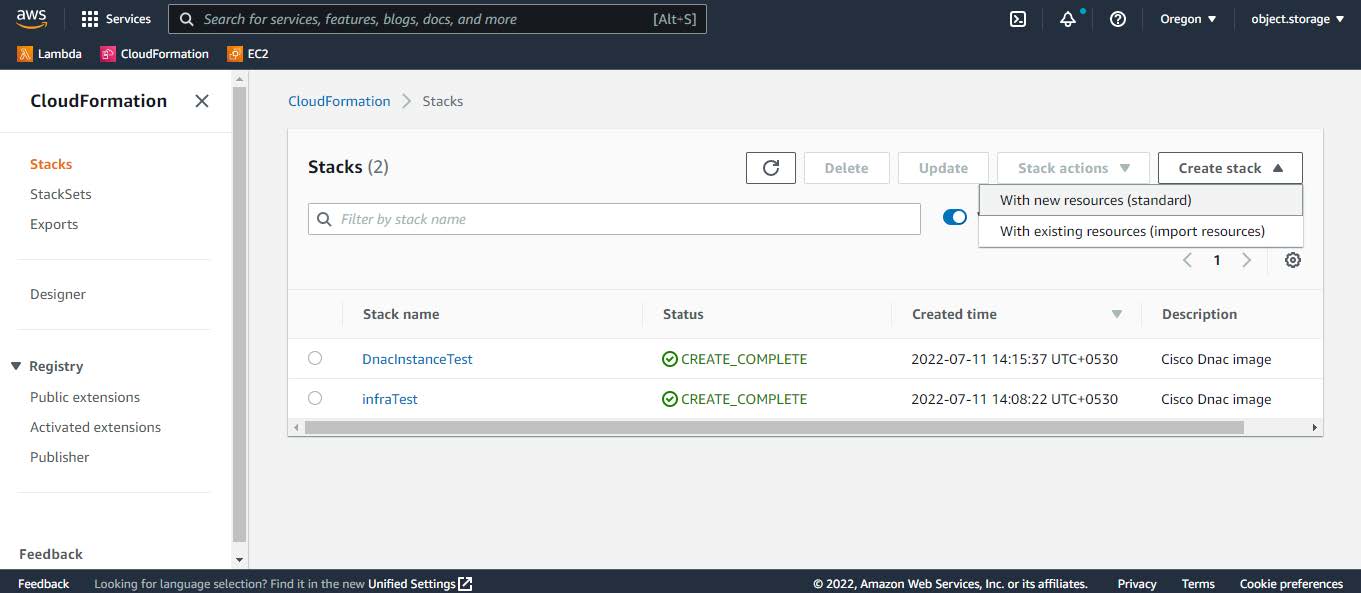The image size is (1361, 593).
Task: Open Public extensions
Action: (x=85, y=397)
